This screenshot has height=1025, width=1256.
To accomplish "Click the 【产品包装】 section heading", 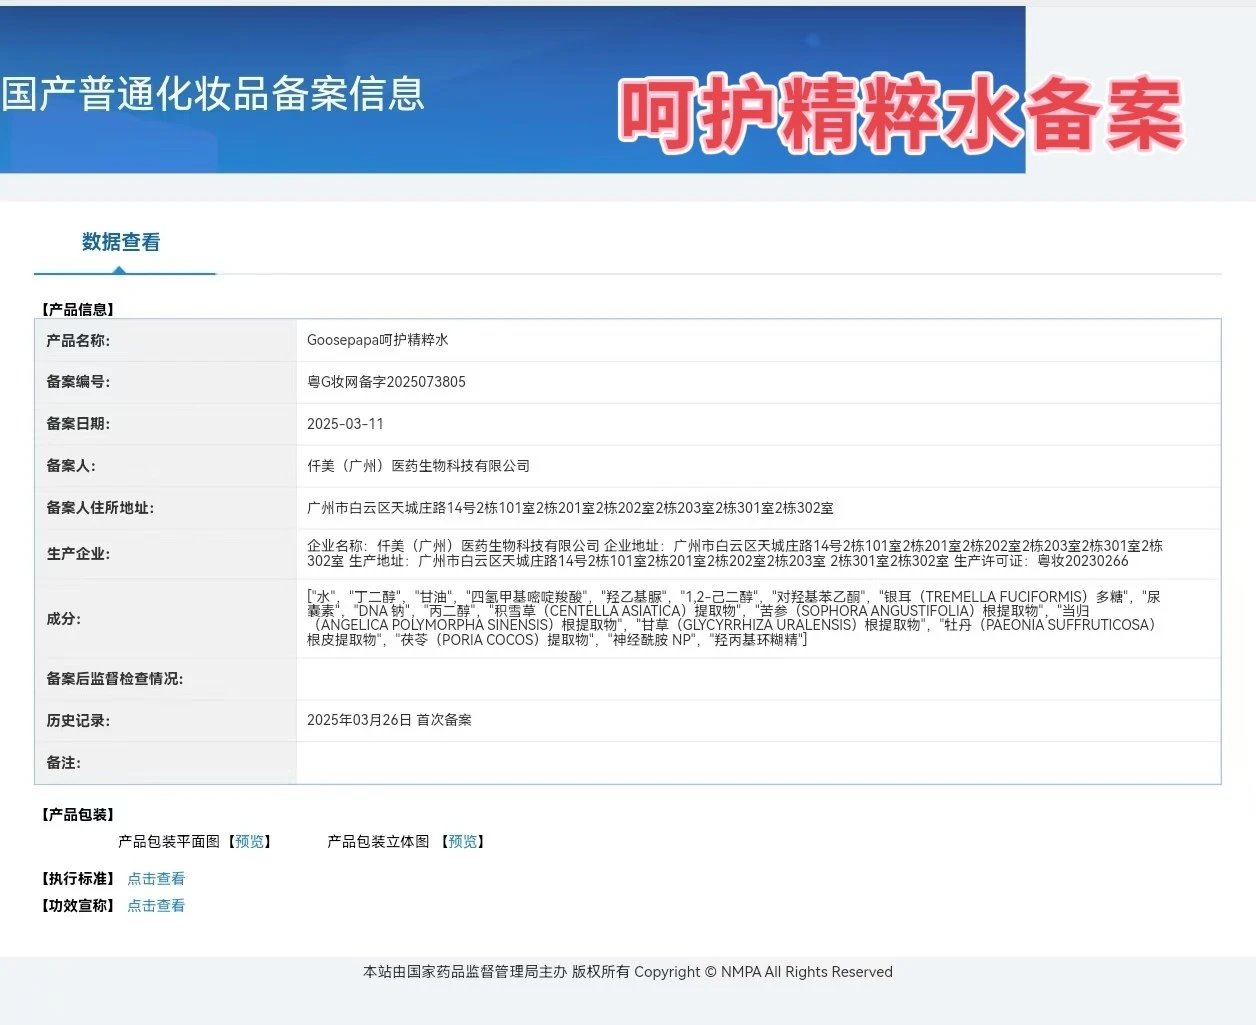I will pyautogui.click(x=77, y=815).
